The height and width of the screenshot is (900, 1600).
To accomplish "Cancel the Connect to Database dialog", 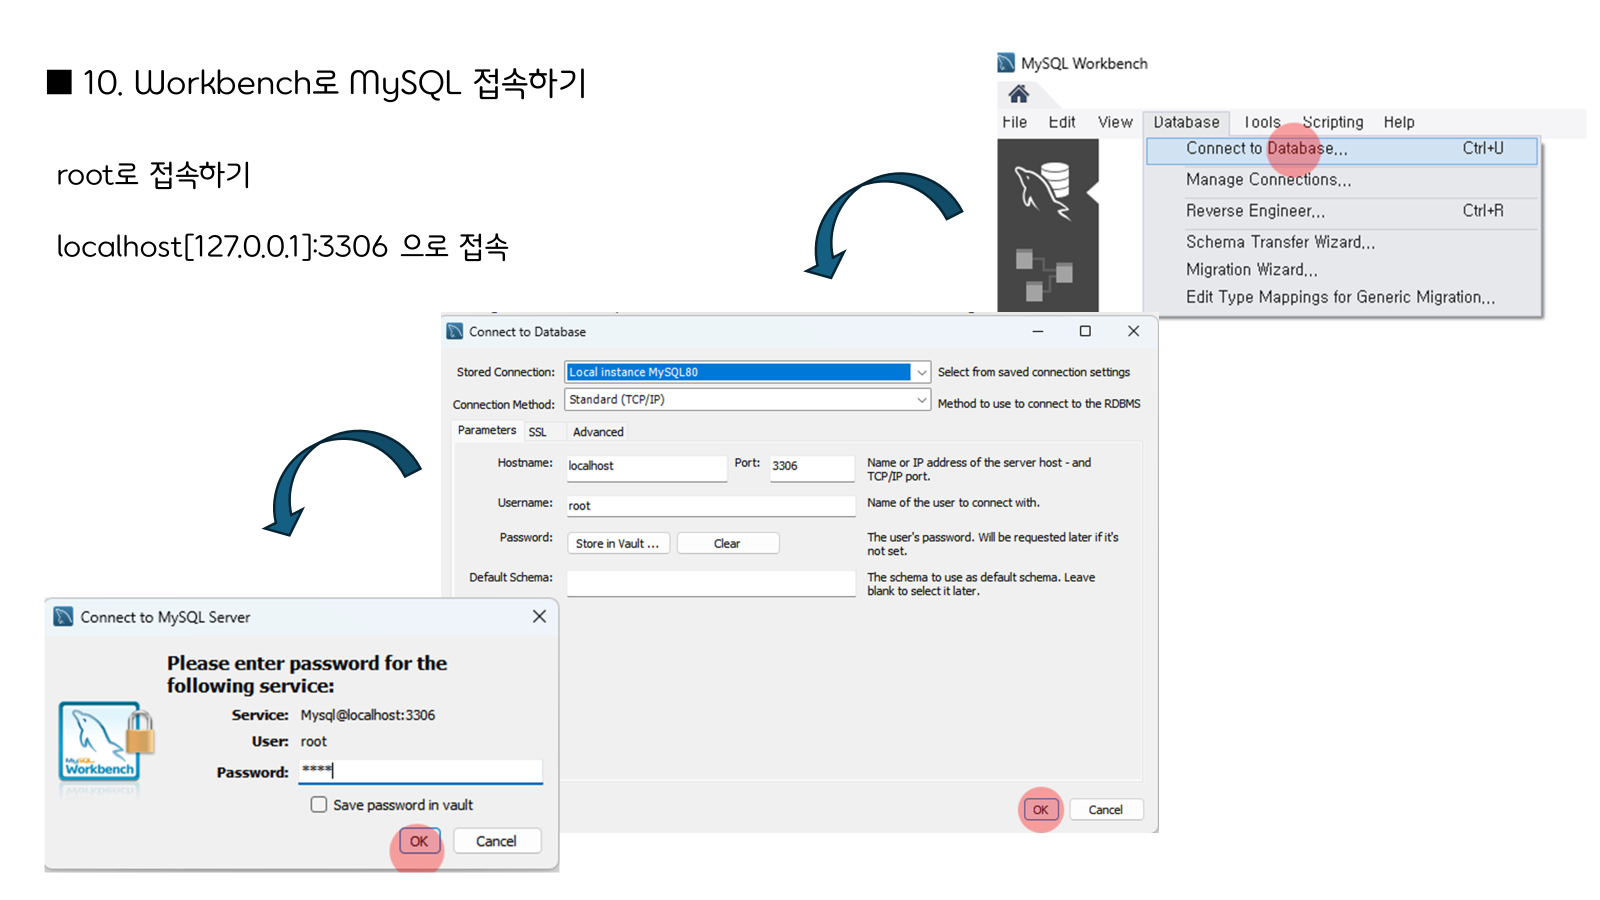I will [1106, 810].
